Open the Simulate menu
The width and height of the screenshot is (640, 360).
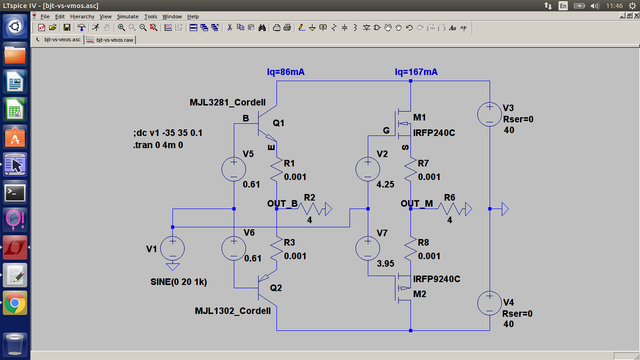128,16
